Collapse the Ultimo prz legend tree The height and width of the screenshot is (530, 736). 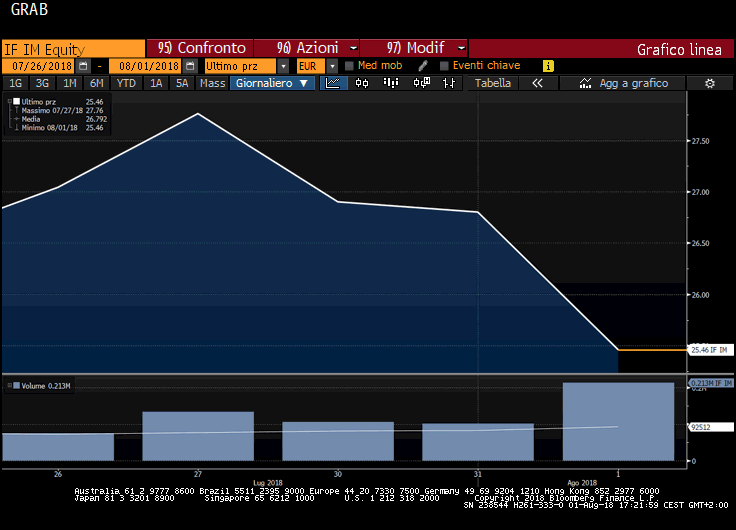pyautogui.click(x=9, y=101)
